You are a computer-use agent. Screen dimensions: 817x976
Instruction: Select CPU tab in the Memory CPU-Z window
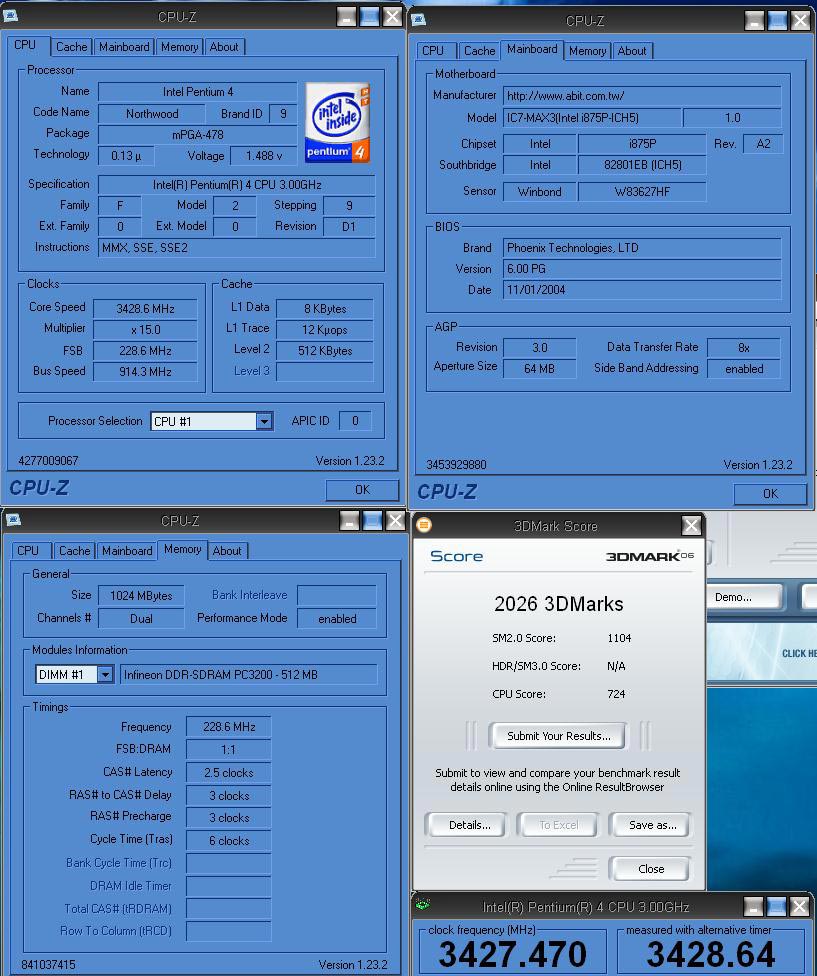tap(28, 551)
